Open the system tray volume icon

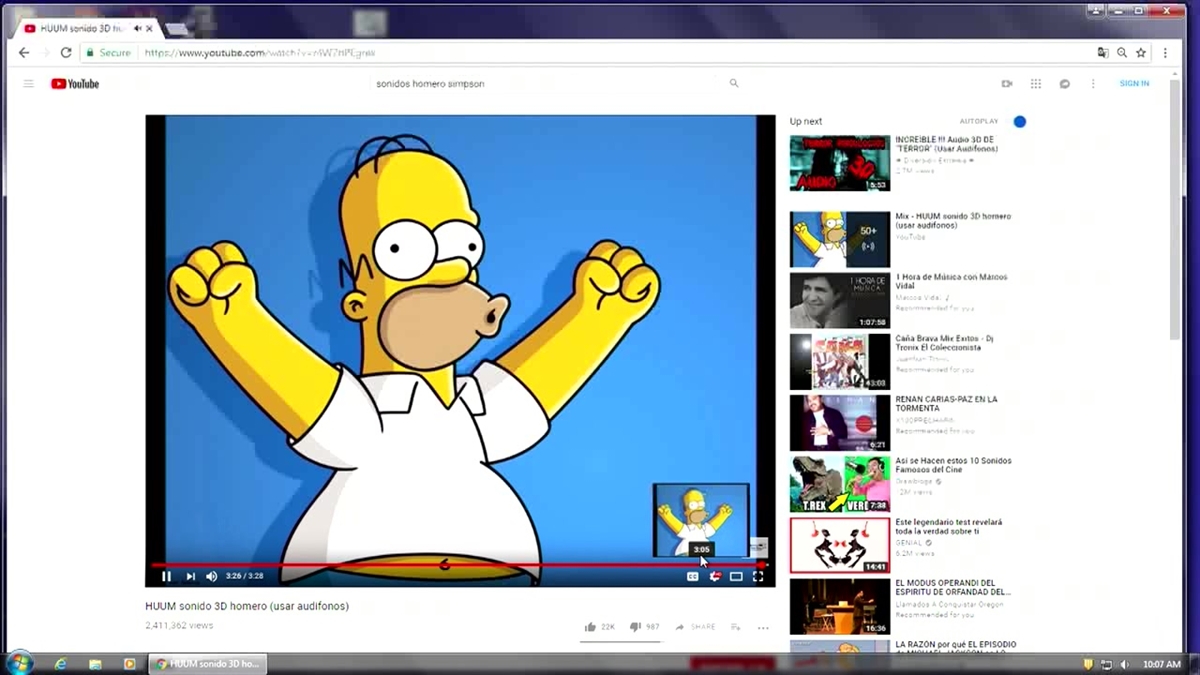point(1125,664)
